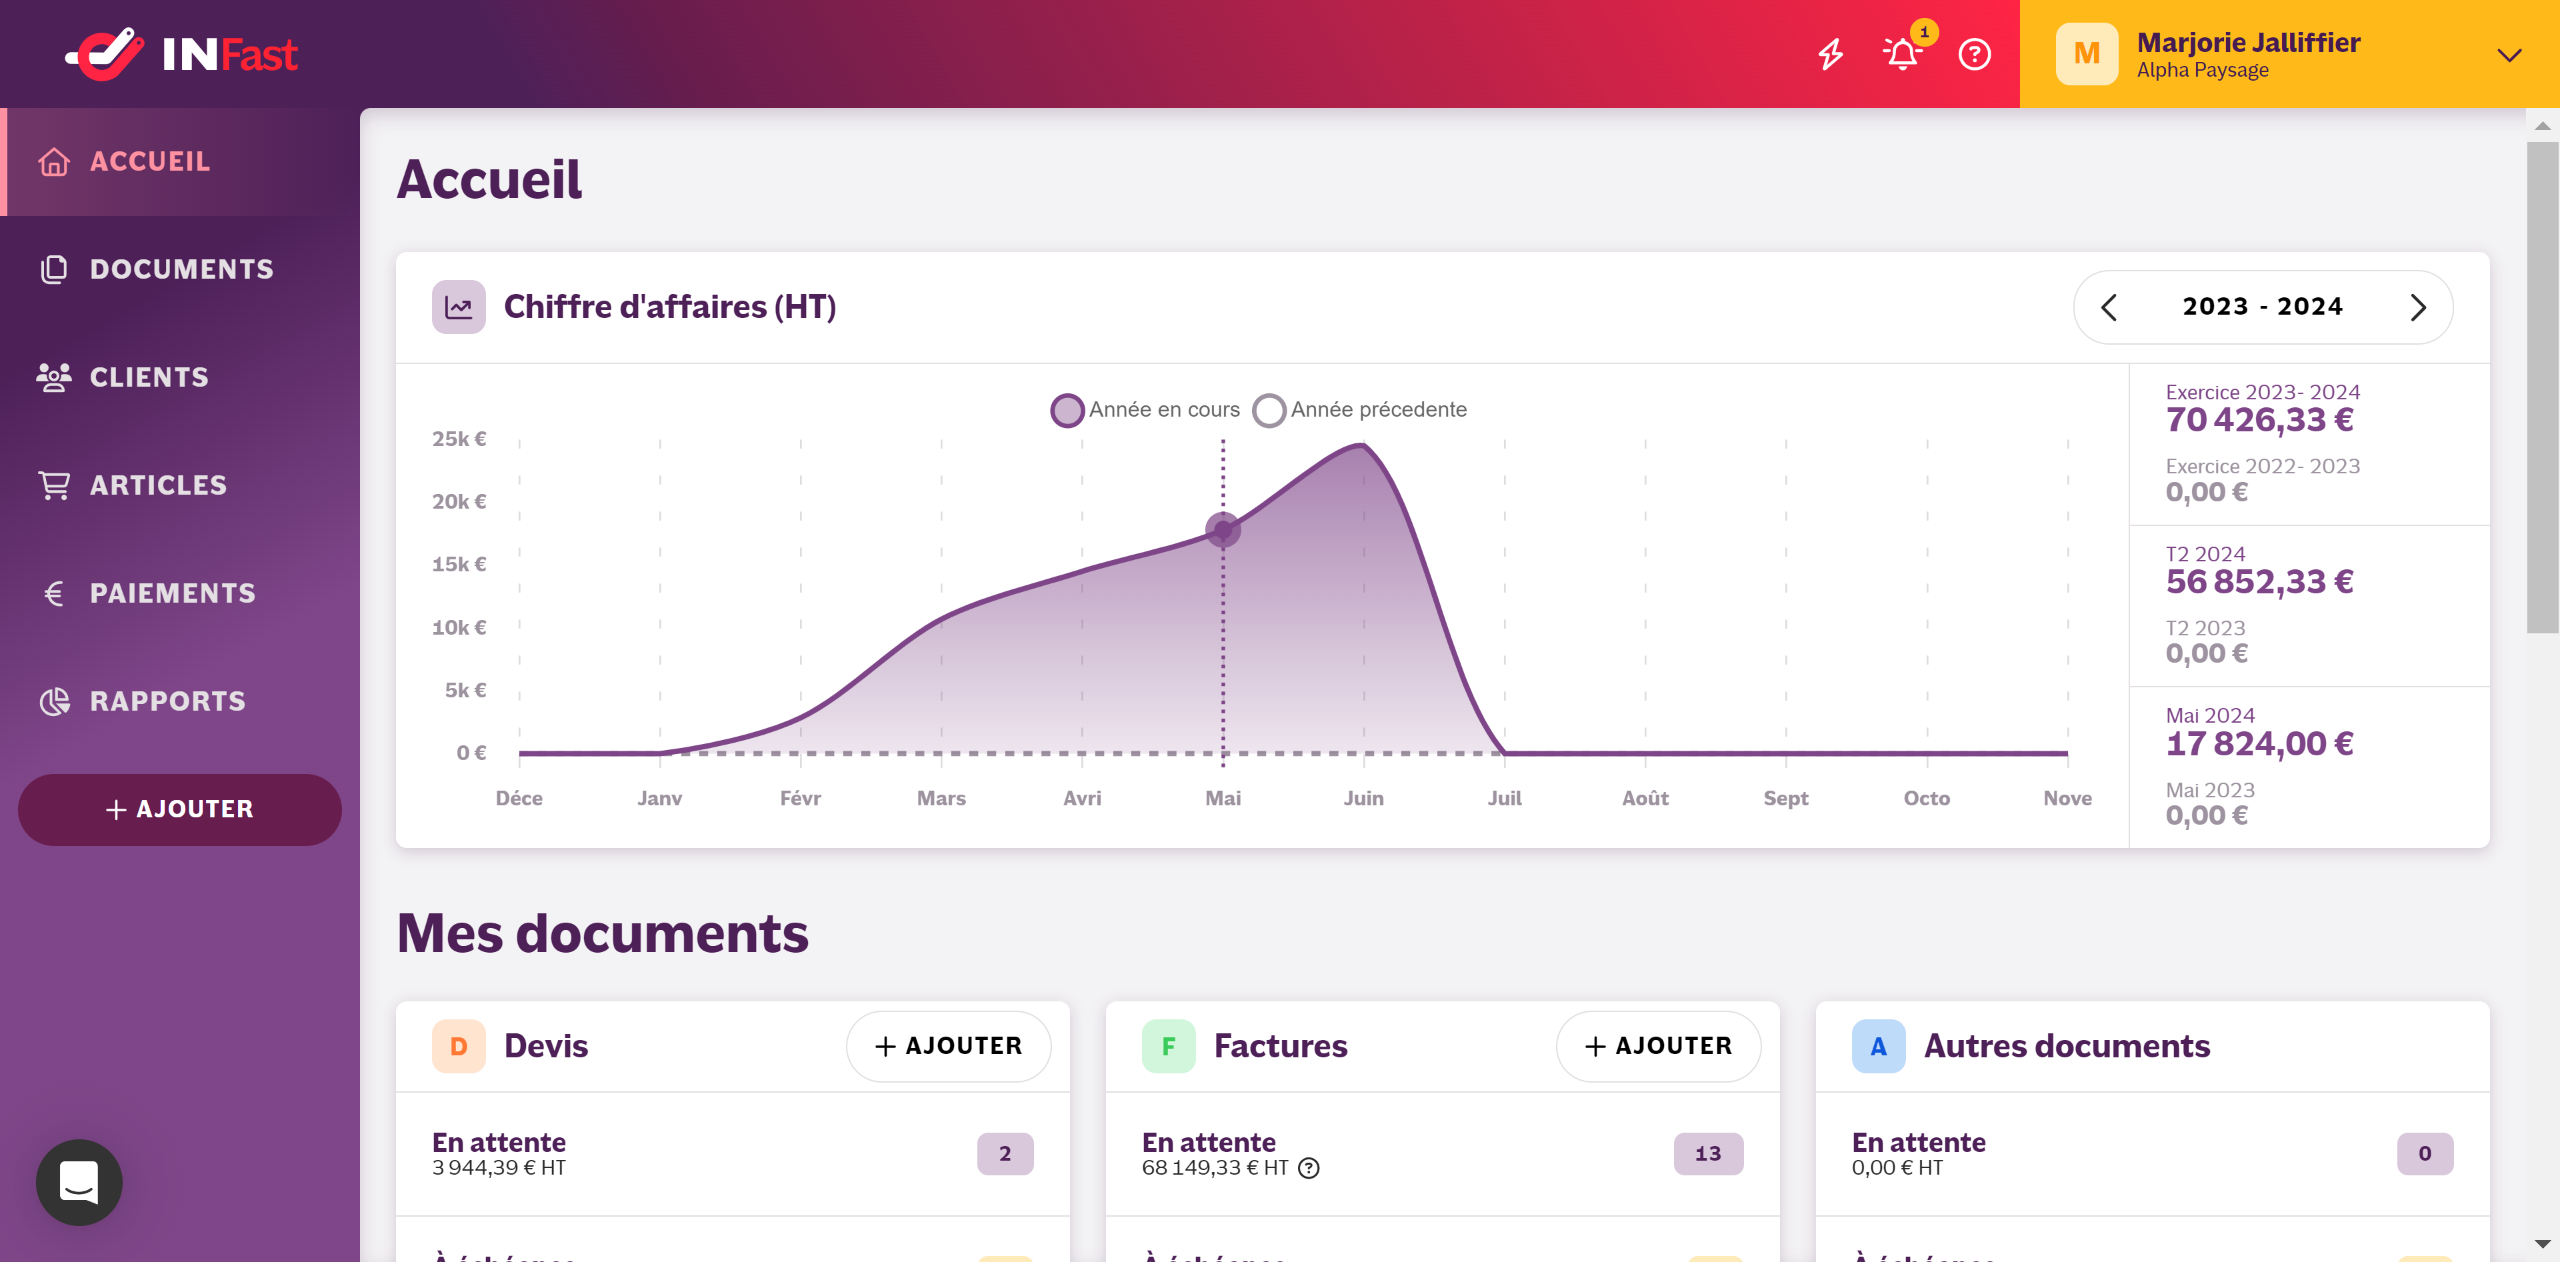Click the lightning bolt quick actions icon
Image resolution: width=2560 pixels, height=1262 pixels.
click(1830, 54)
